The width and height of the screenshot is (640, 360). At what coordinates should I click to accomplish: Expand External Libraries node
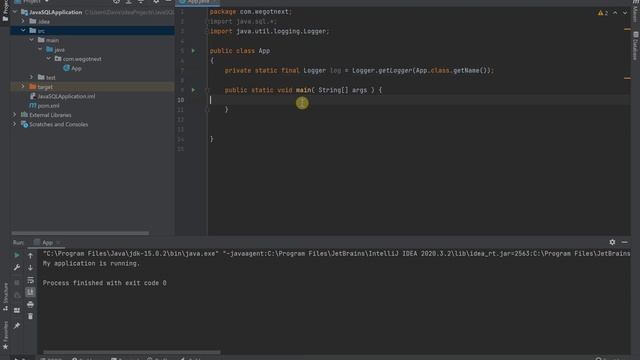tap(15, 115)
